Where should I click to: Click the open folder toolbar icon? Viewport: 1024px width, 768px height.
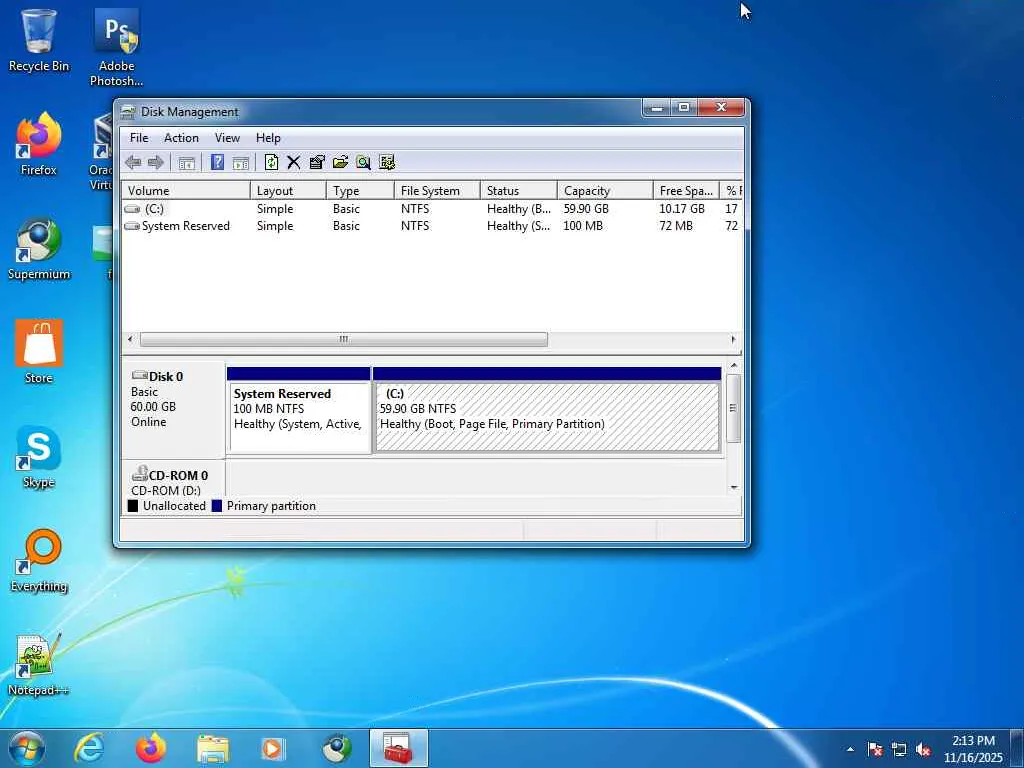(340, 162)
